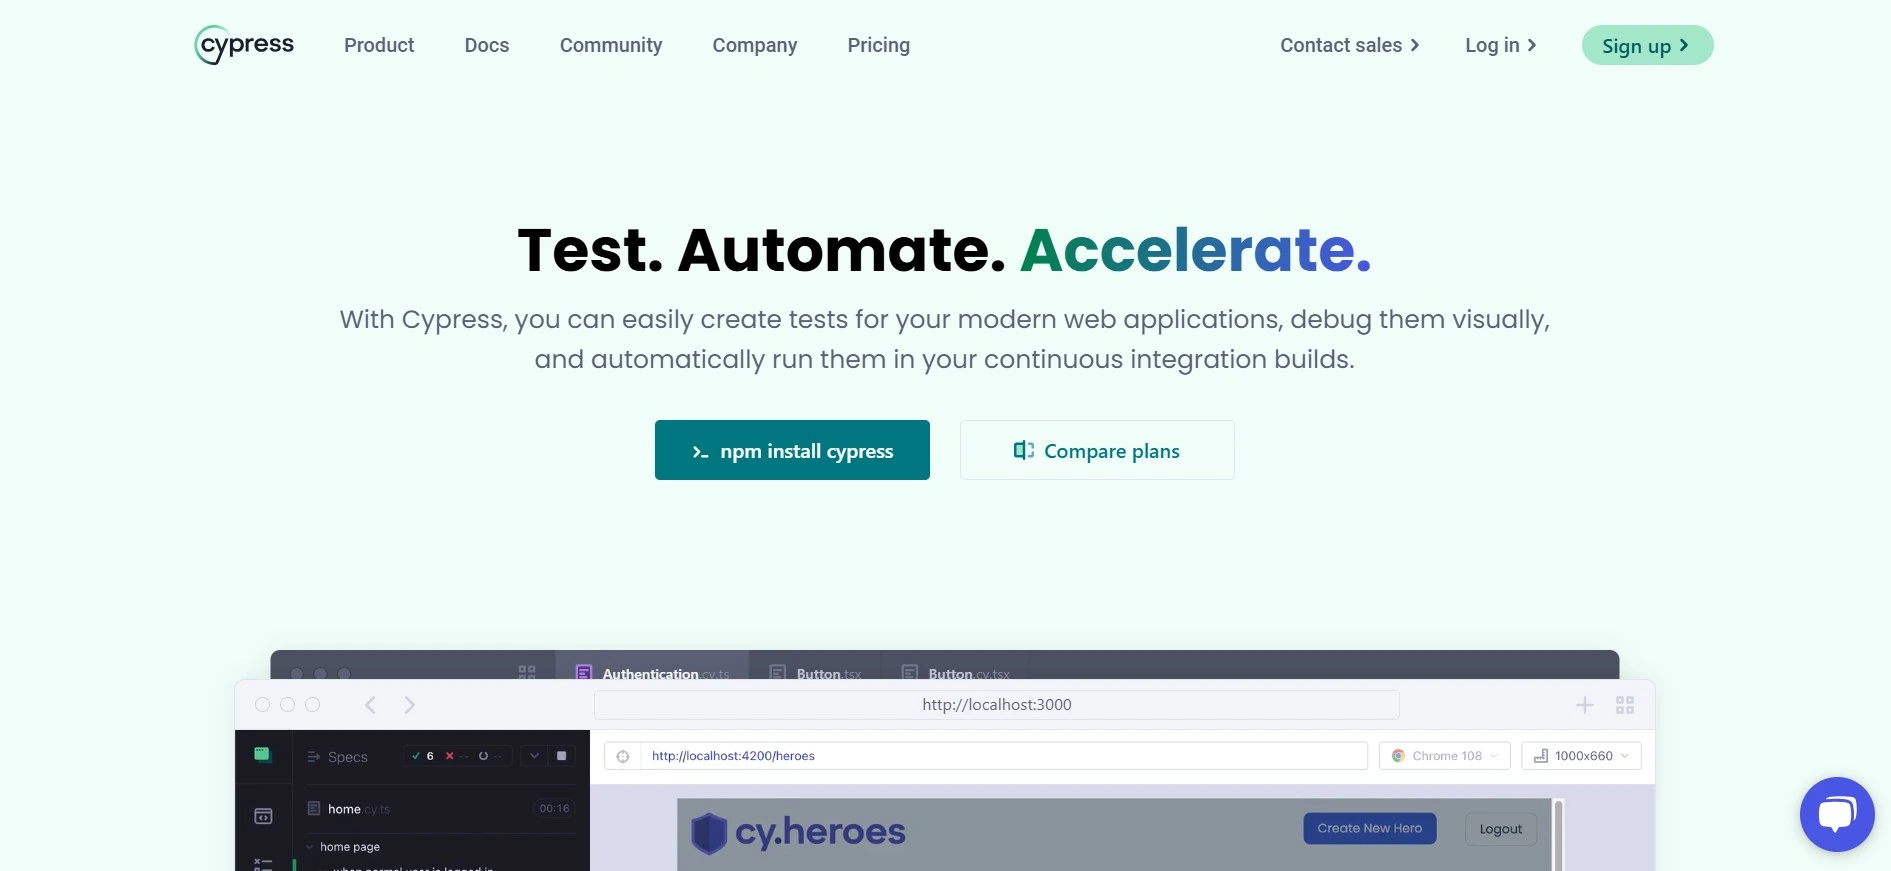Click the Specs list toggle icon
Viewport: 1891px width, 871px height.
pyautogui.click(x=313, y=757)
